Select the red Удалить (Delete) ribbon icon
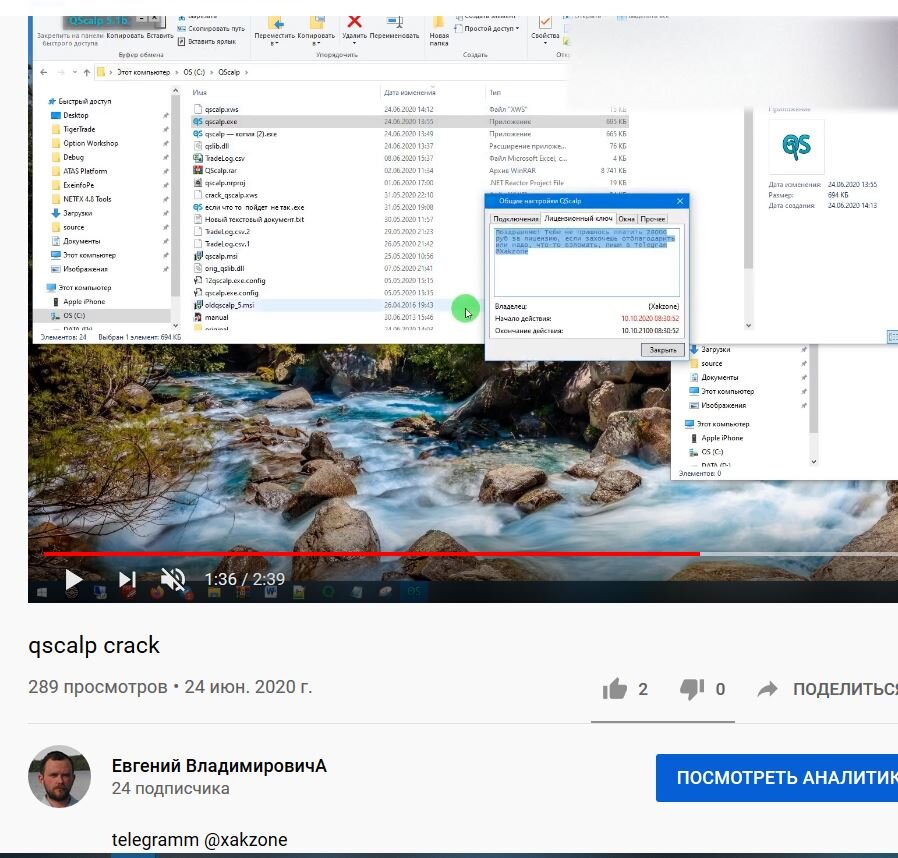The image size is (898, 858). pos(352,20)
